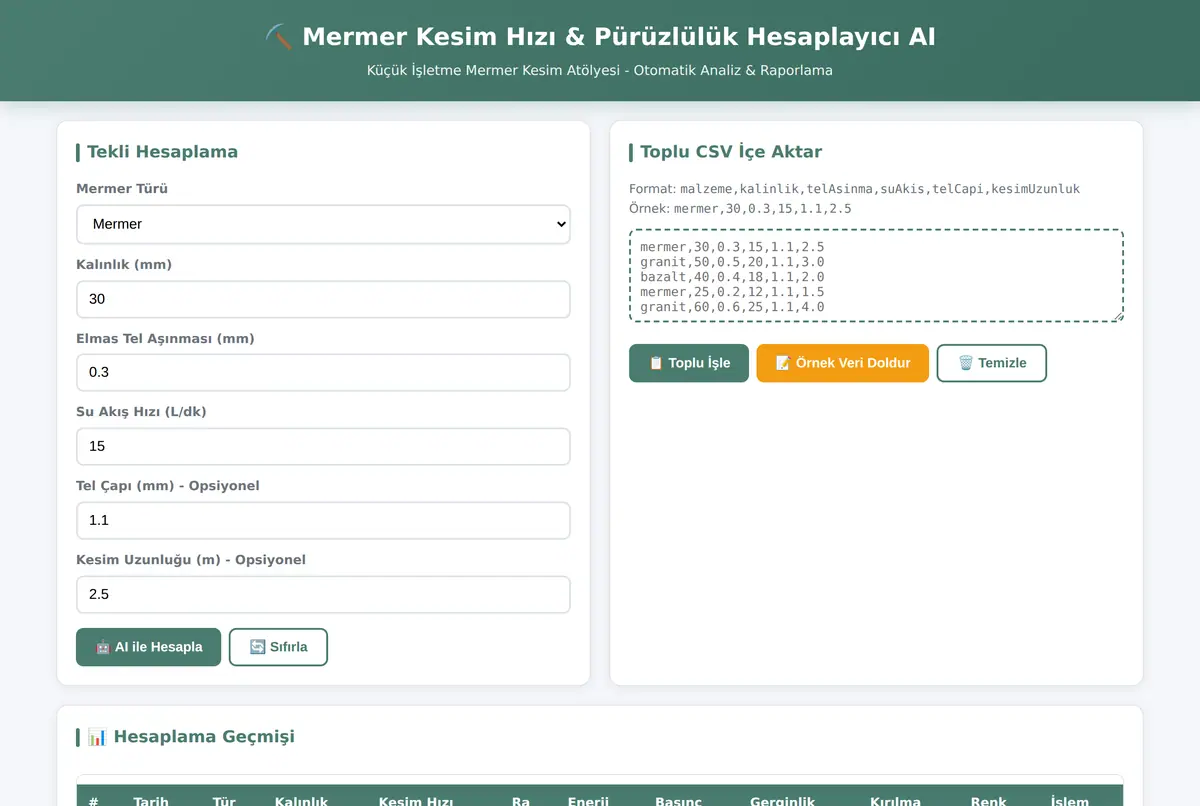Click the Kesim Uzunluğu input field

(323, 594)
